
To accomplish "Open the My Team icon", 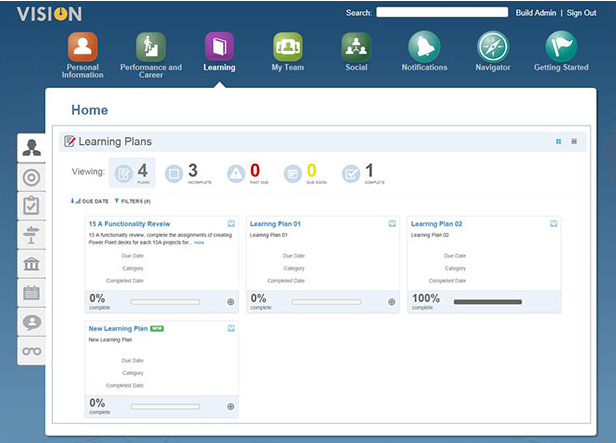I will point(288,47).
